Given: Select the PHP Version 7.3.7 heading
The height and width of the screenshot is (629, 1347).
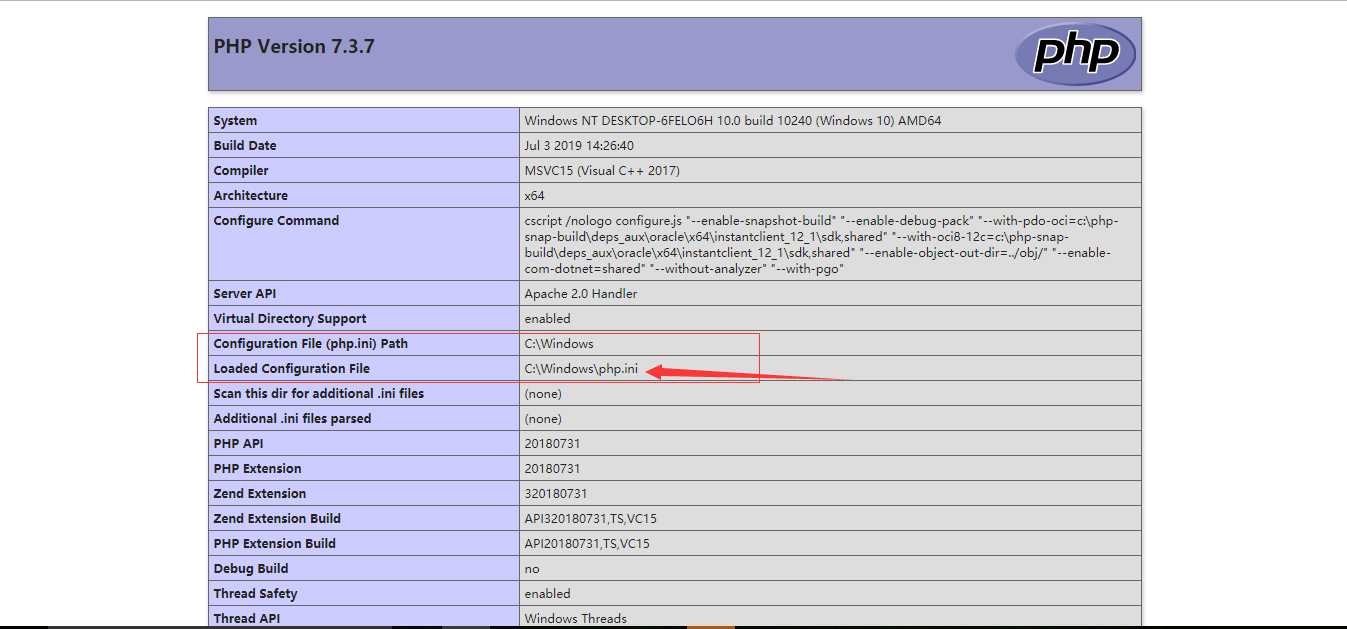Looking at the screenshot, I should [294, 47].
